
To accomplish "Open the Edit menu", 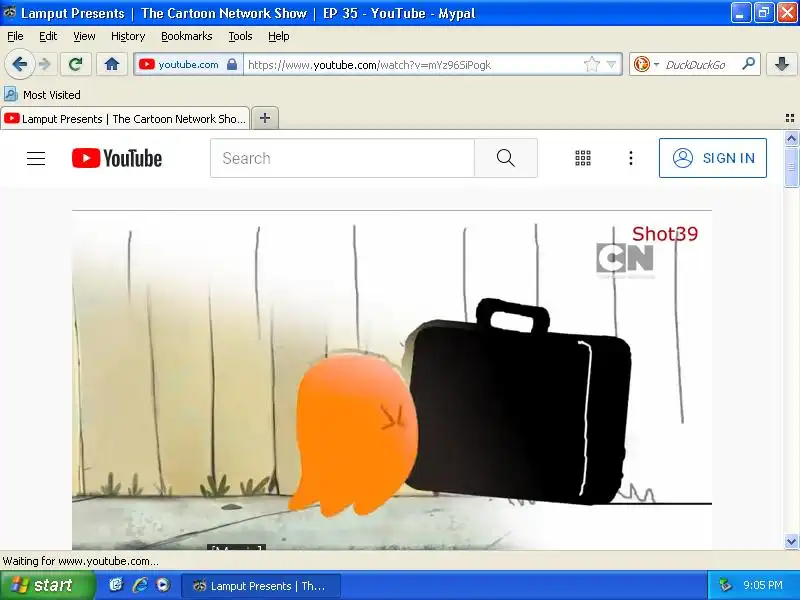I will (48, 36).
